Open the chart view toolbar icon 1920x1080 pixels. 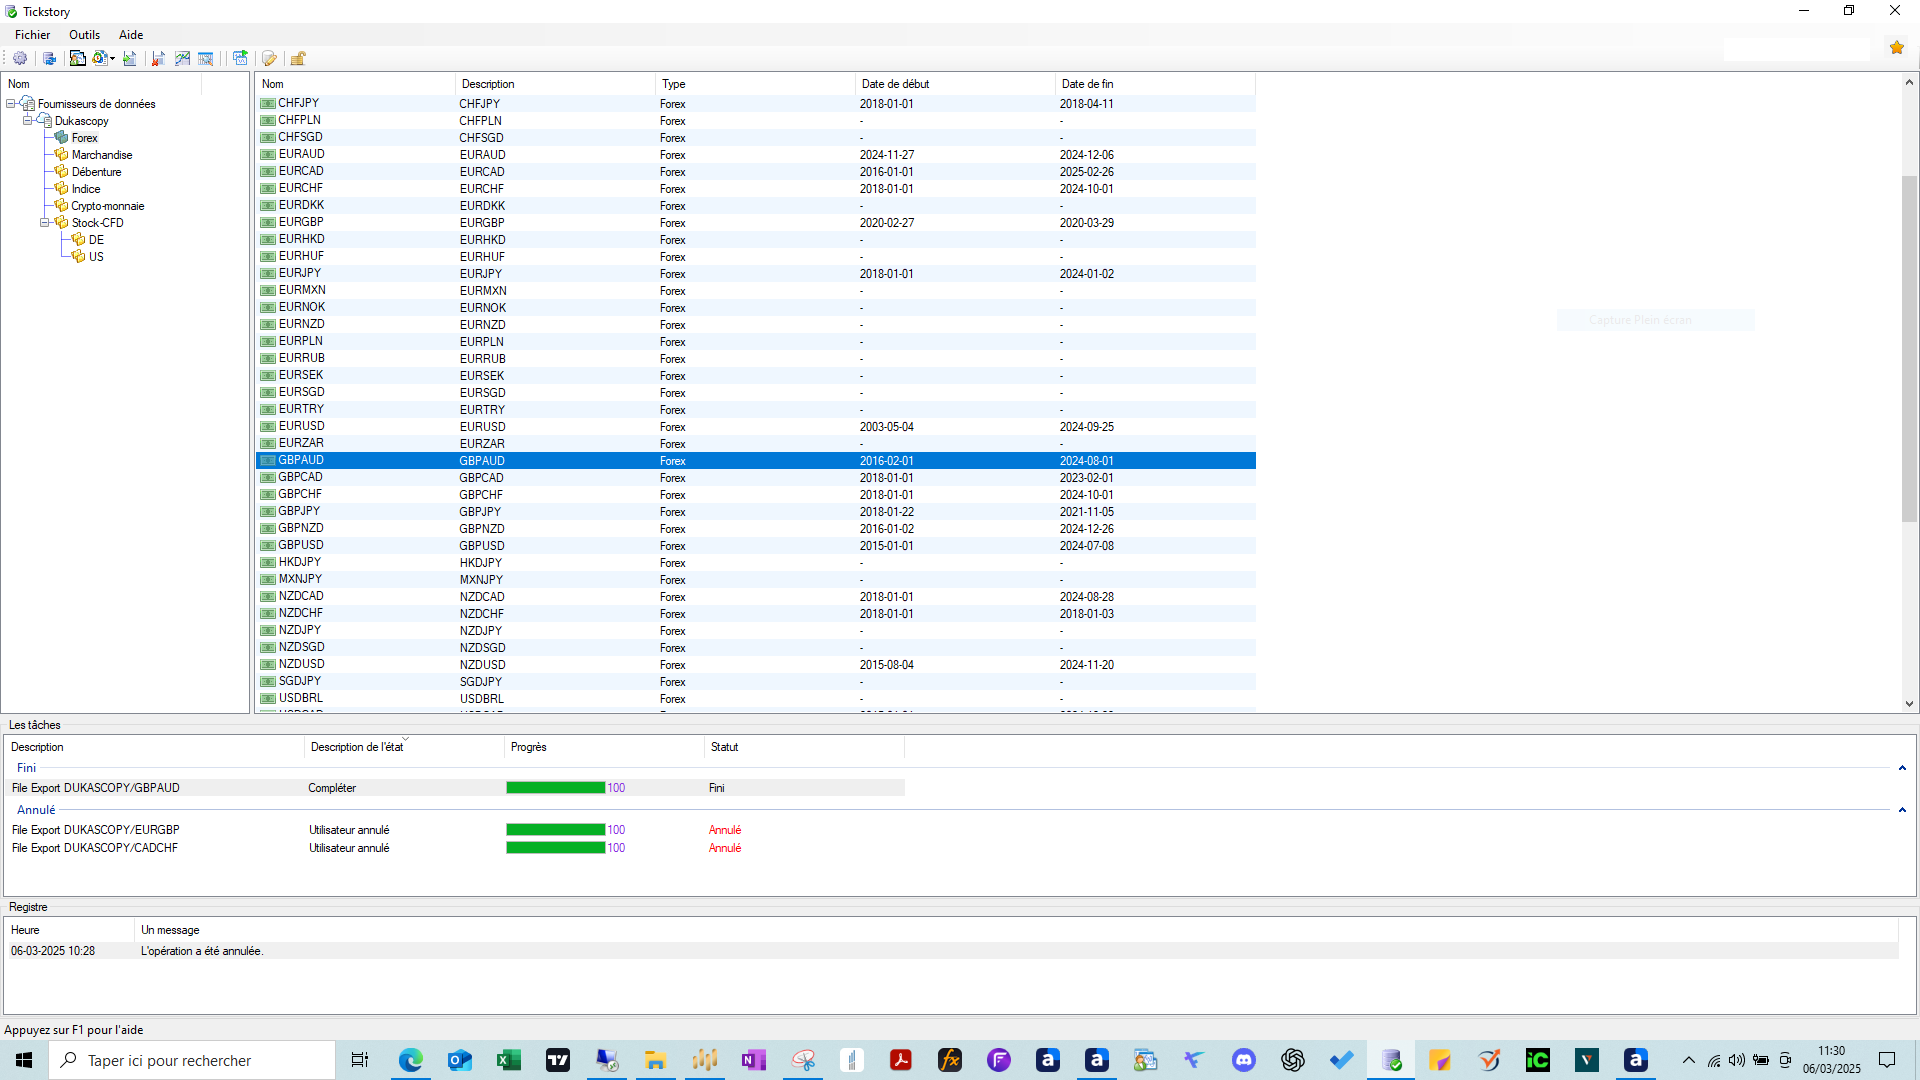182,59
